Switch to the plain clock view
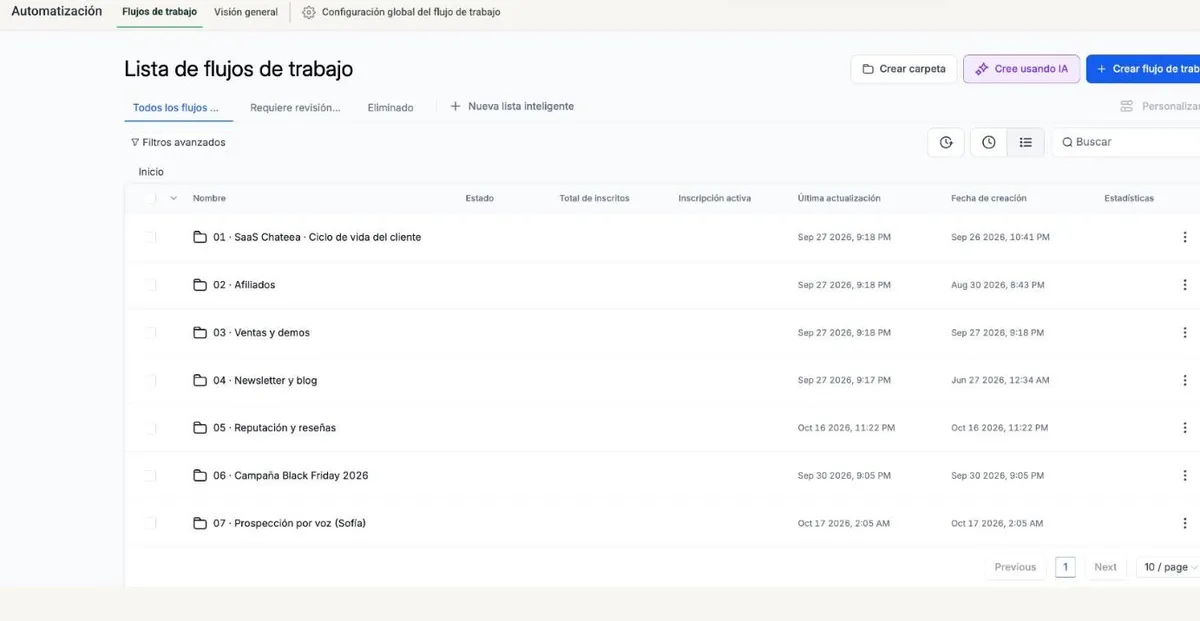Viewport: 1200px width, 621px height. [x=988, y=142]
